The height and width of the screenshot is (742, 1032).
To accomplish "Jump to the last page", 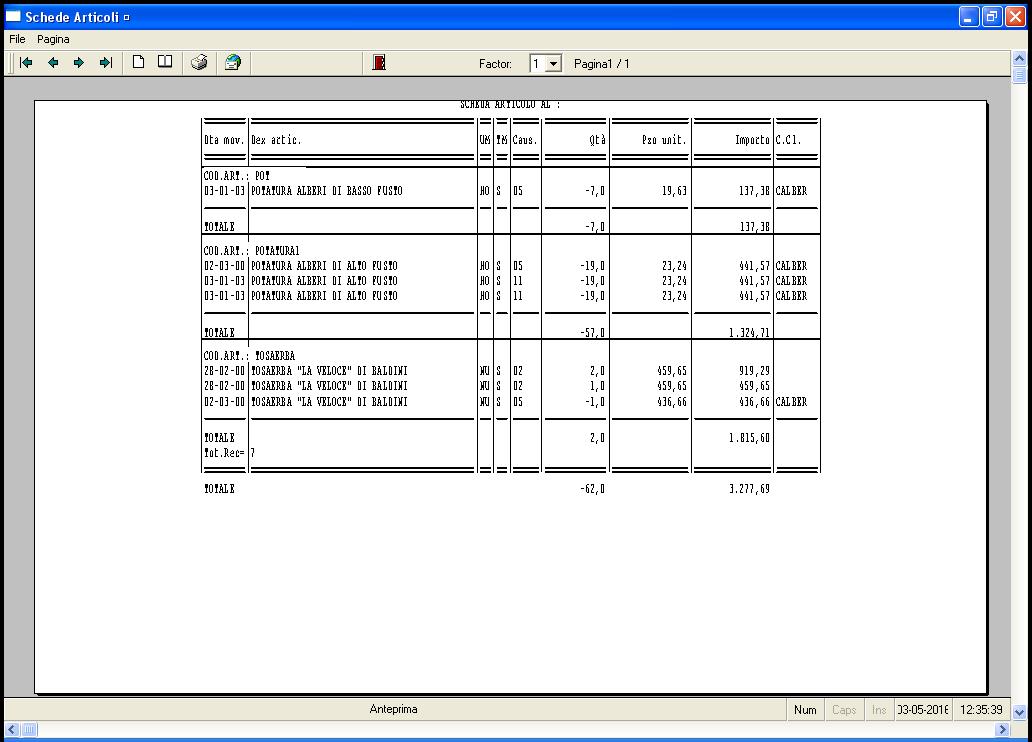I will tap(106, 63).
